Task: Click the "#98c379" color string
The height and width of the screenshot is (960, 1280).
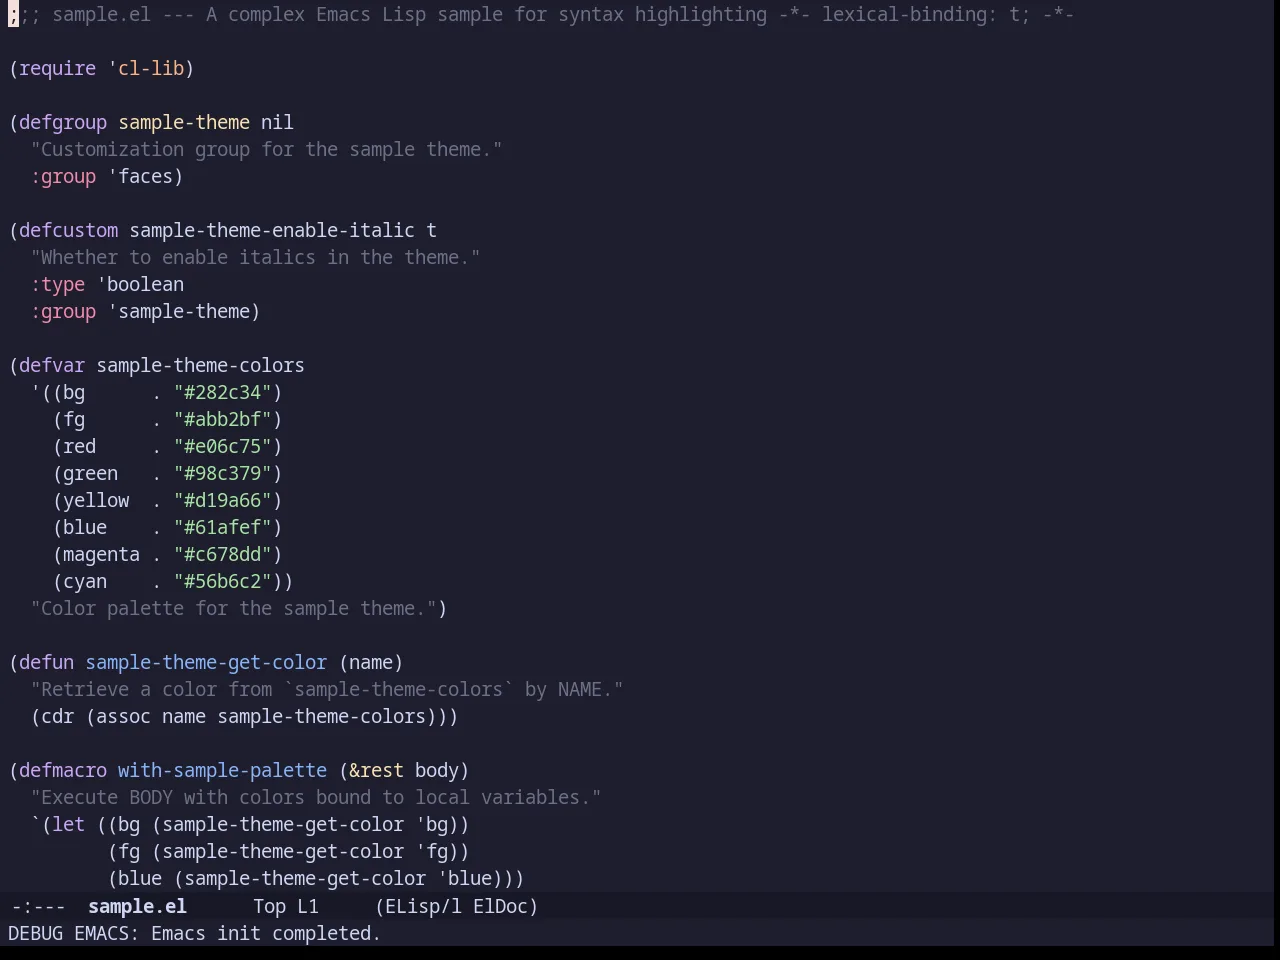Action: (x=222, y=473)
